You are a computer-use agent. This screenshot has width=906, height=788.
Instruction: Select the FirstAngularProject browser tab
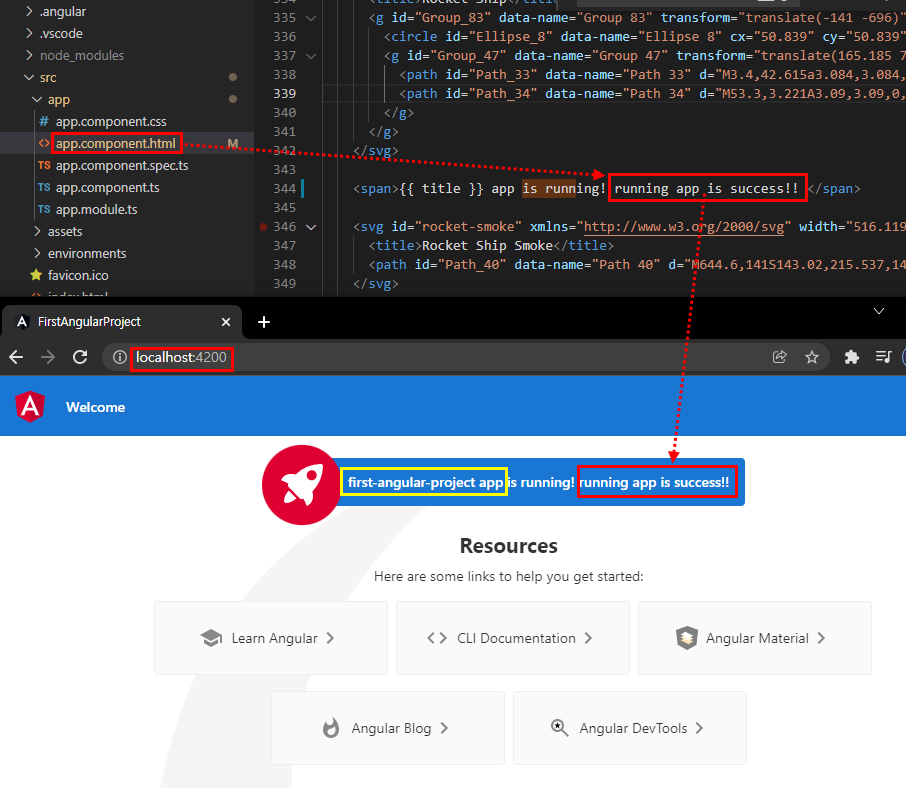tap(121, 322)
